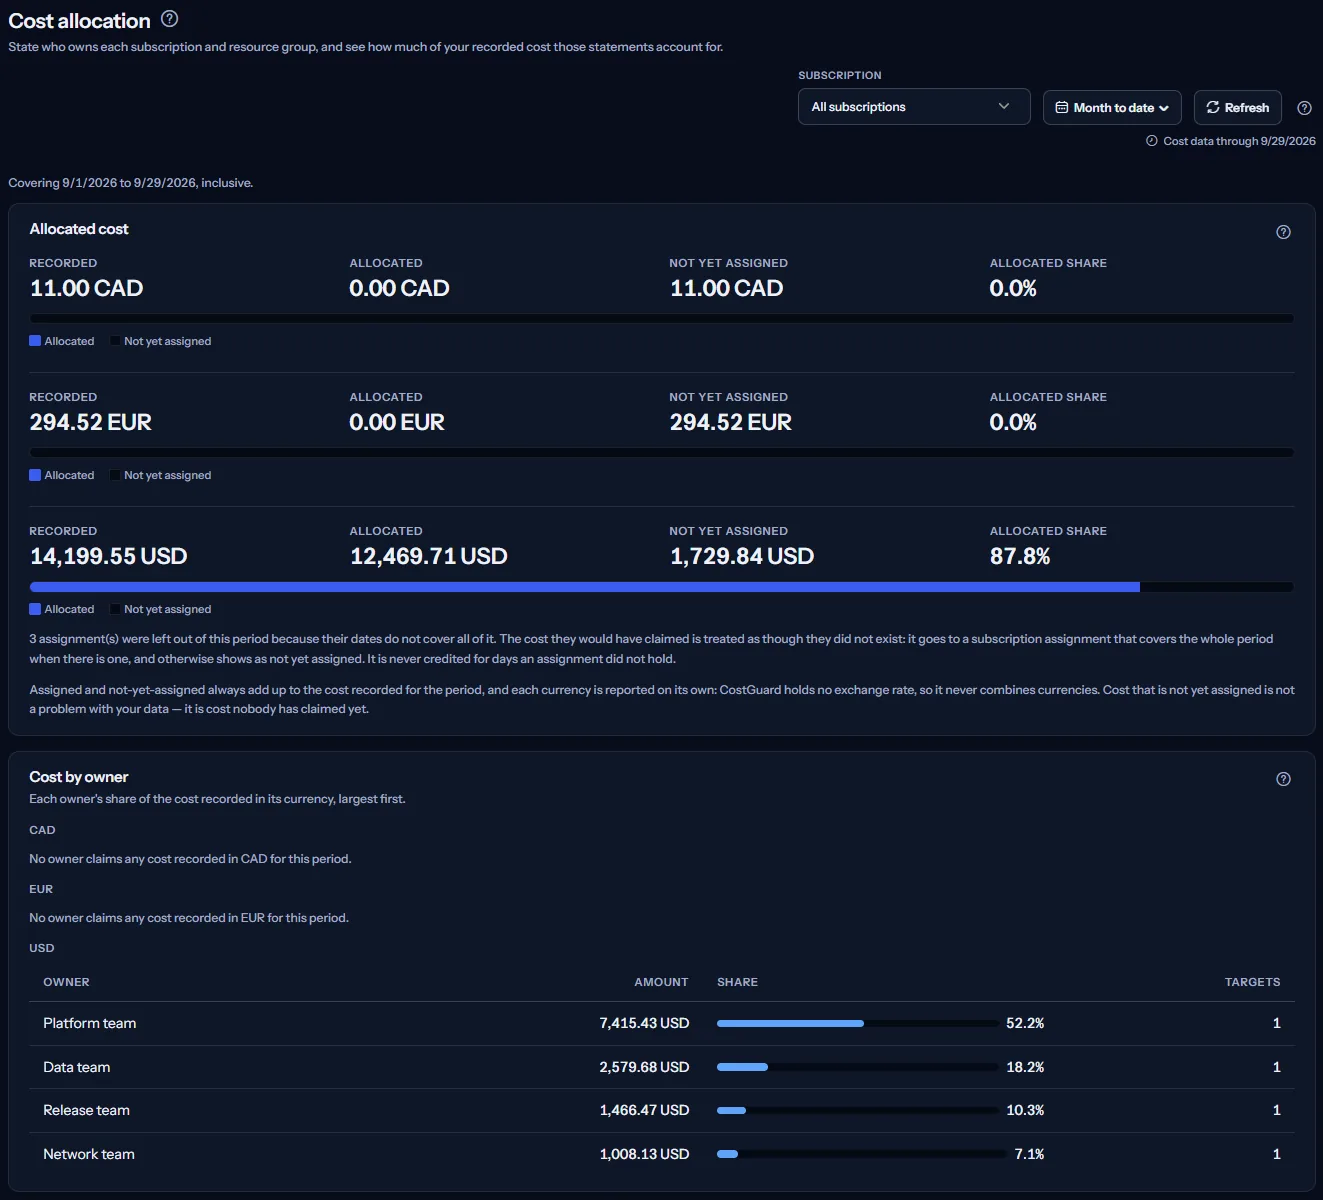1323x1200 pixels.
Task: Click the USD allocated progress bar
Action: point(661,587)
